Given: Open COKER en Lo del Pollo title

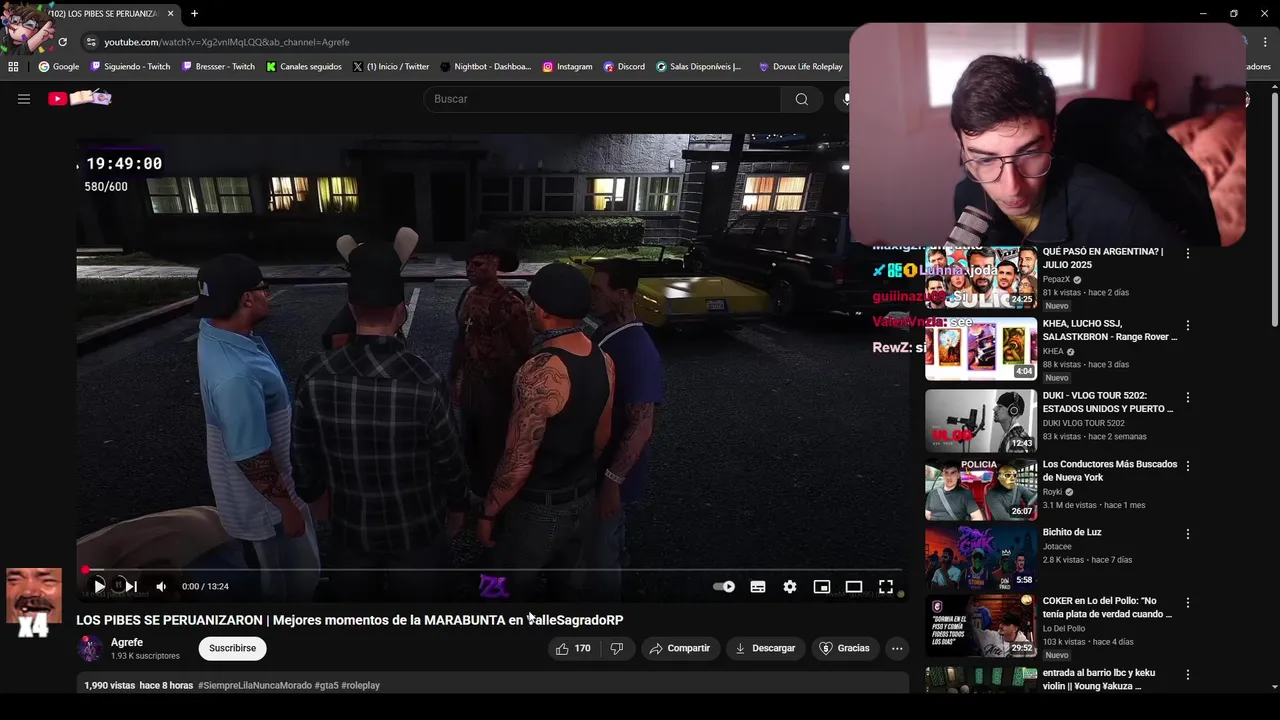Looking at the screenshot, I should point(1107,607).
